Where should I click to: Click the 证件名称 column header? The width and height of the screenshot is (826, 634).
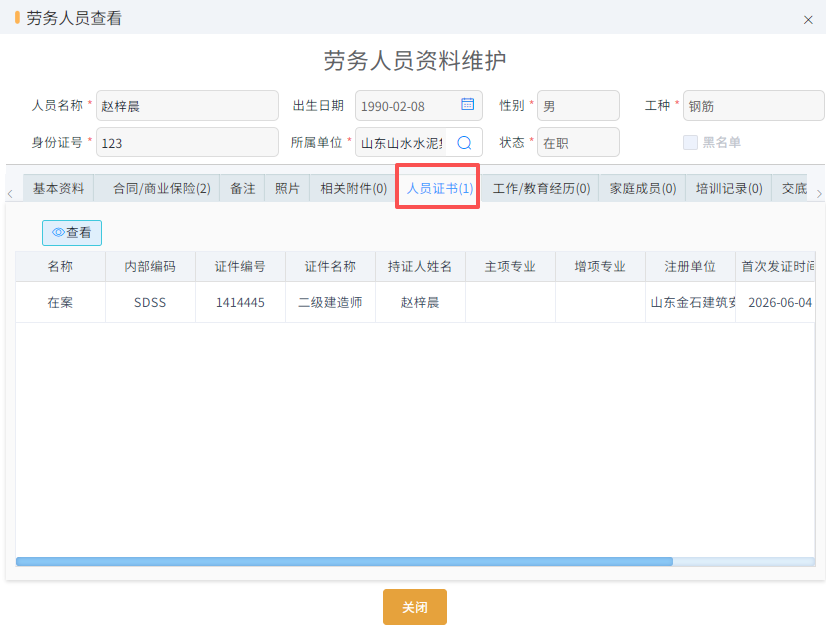[x=330, y=266]
